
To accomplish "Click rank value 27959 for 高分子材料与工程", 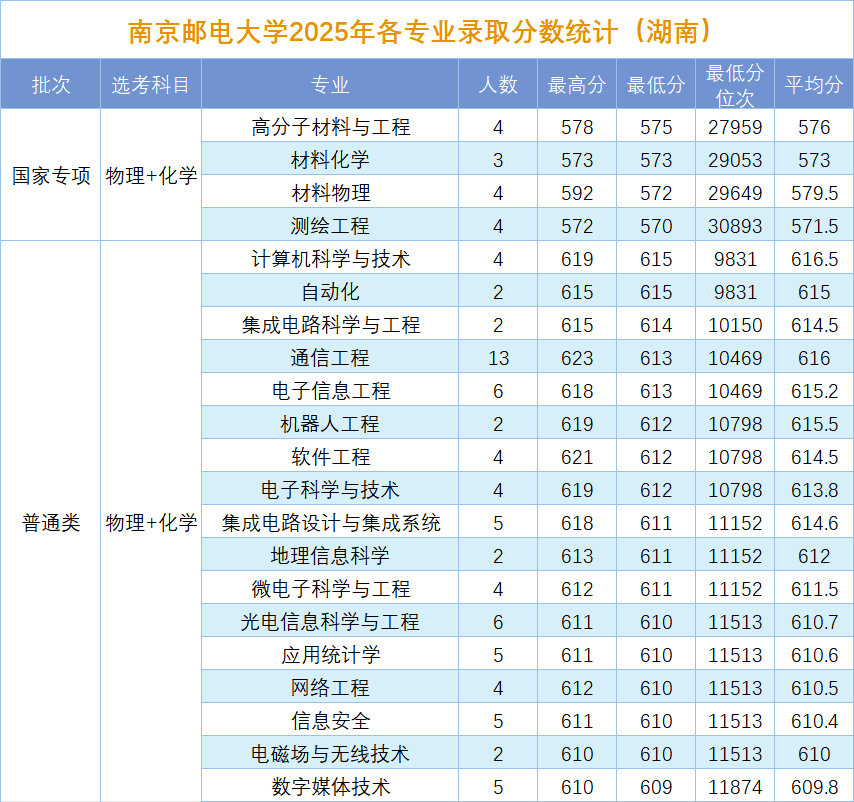I will [735, 127].
